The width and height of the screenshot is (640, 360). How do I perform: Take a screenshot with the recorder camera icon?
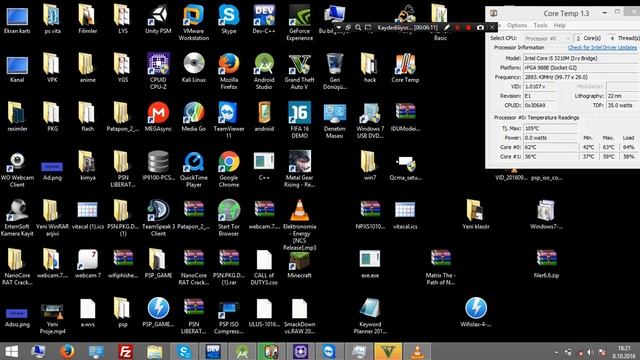(x=480, y=27)
